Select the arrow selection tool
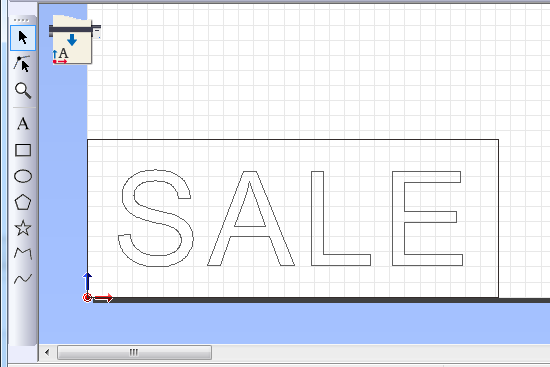The height and width of the screenshot is (367, 550). click(x=23, y=38)
